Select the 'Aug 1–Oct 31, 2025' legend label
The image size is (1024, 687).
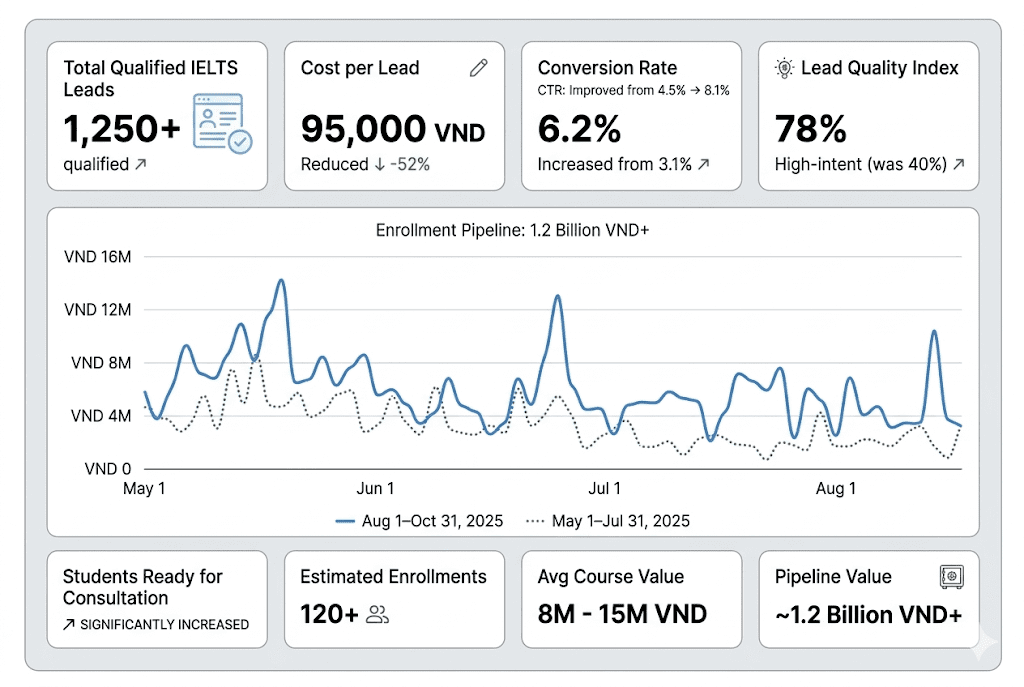432,521
